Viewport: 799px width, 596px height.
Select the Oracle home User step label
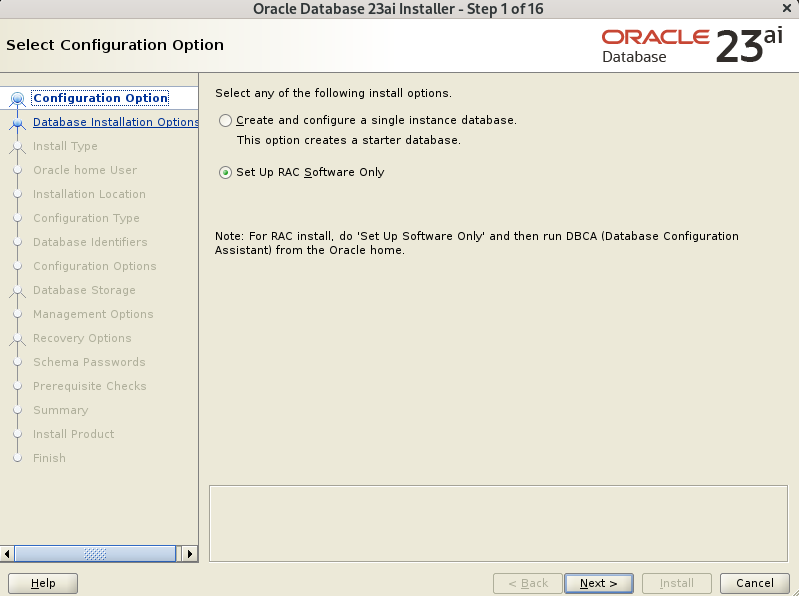pyautogui.click(x=85, y=170)
